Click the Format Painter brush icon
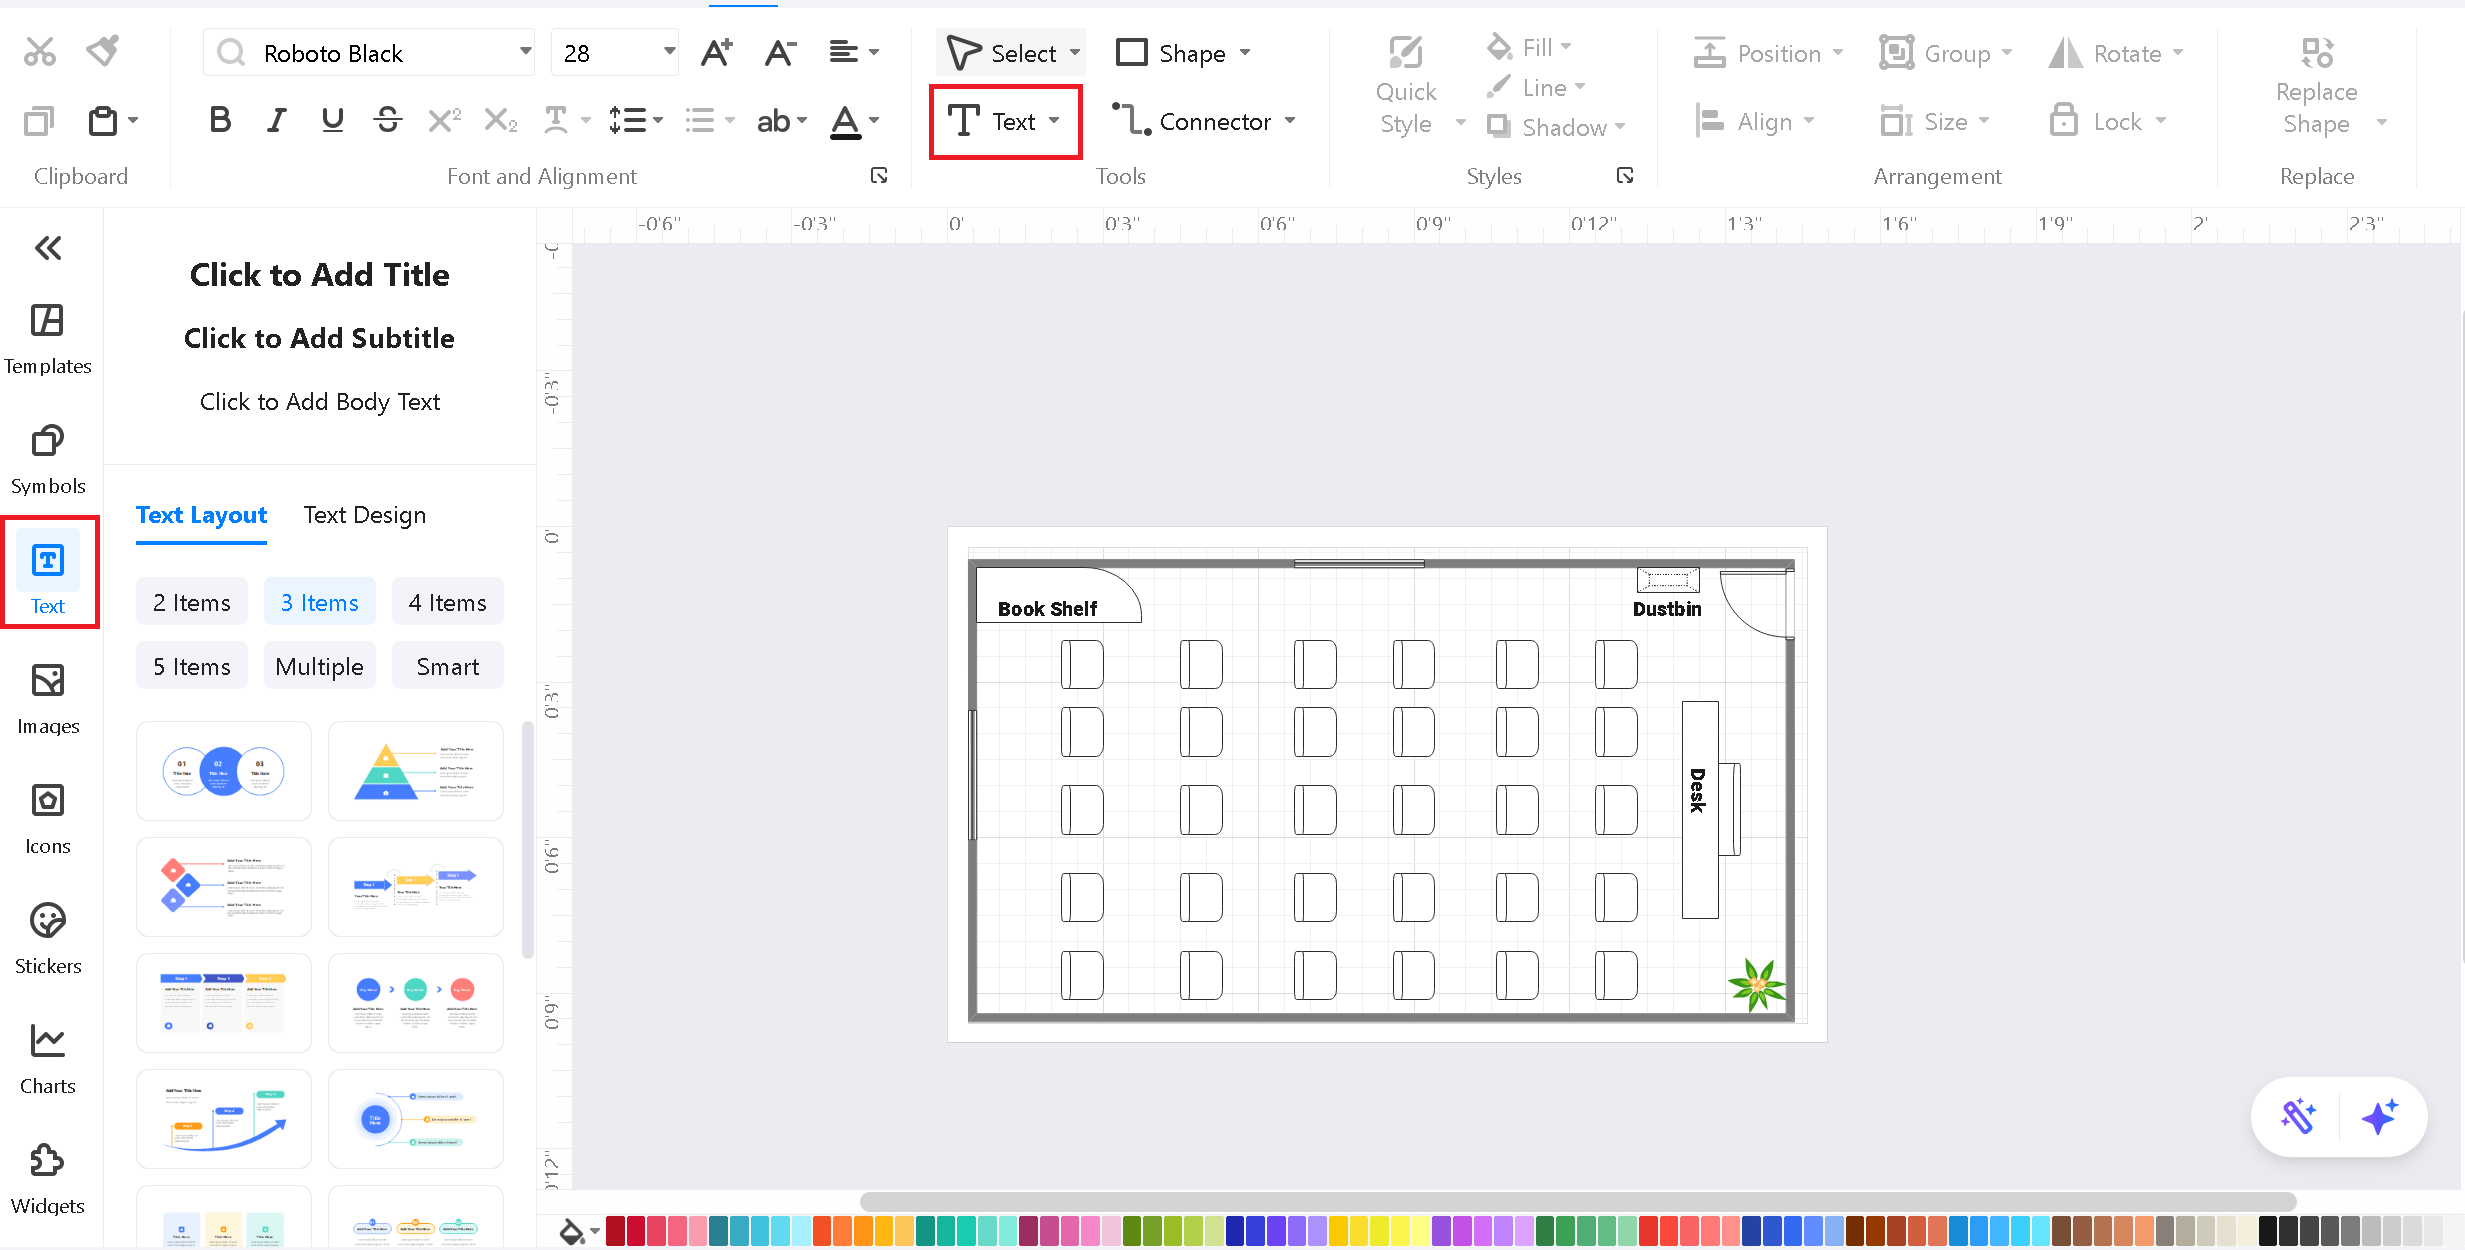This screenshot has height=1250, width=2465. click(x=103, y=50)
